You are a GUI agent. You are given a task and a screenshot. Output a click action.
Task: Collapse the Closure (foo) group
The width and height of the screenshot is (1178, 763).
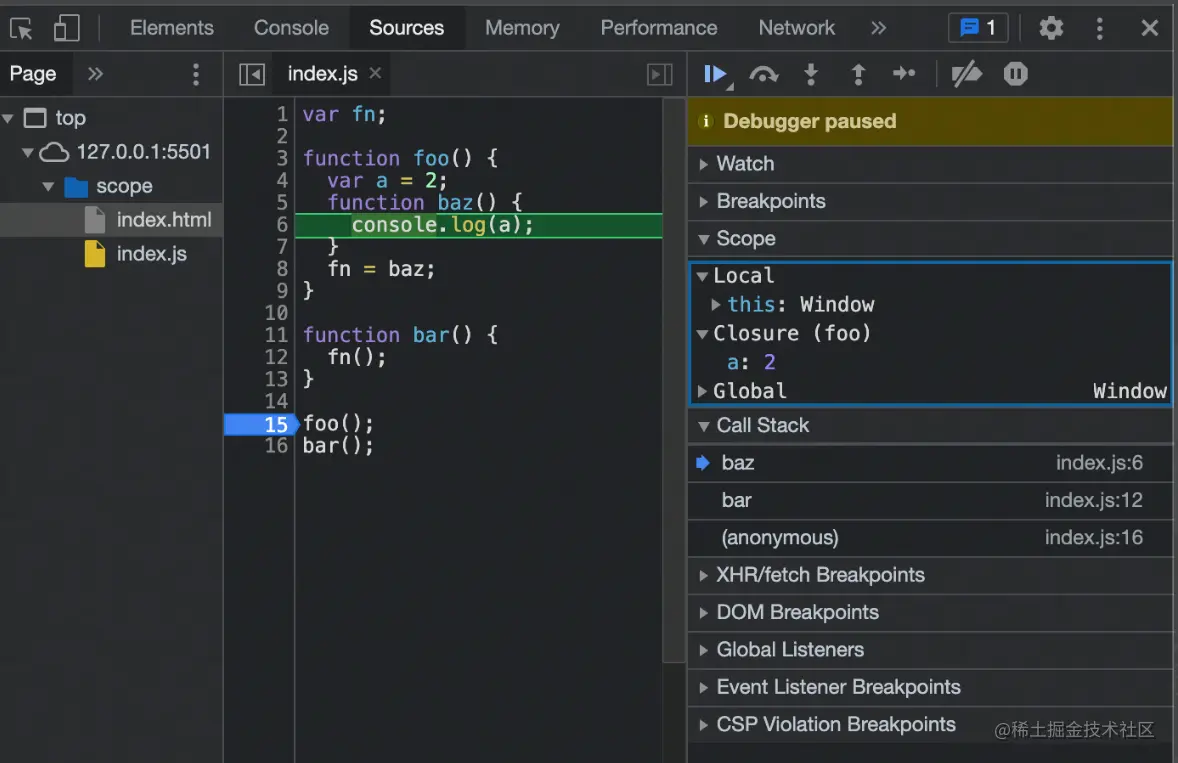coord(702,333)
